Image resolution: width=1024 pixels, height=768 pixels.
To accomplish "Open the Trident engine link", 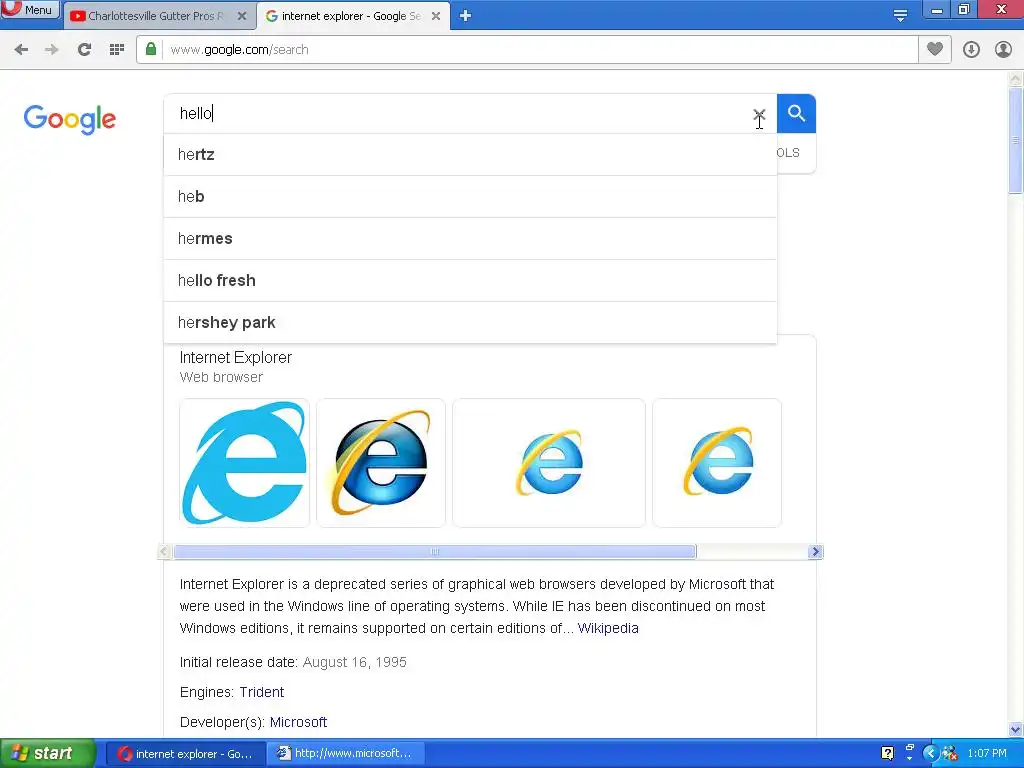I will (x=261, y=692).
